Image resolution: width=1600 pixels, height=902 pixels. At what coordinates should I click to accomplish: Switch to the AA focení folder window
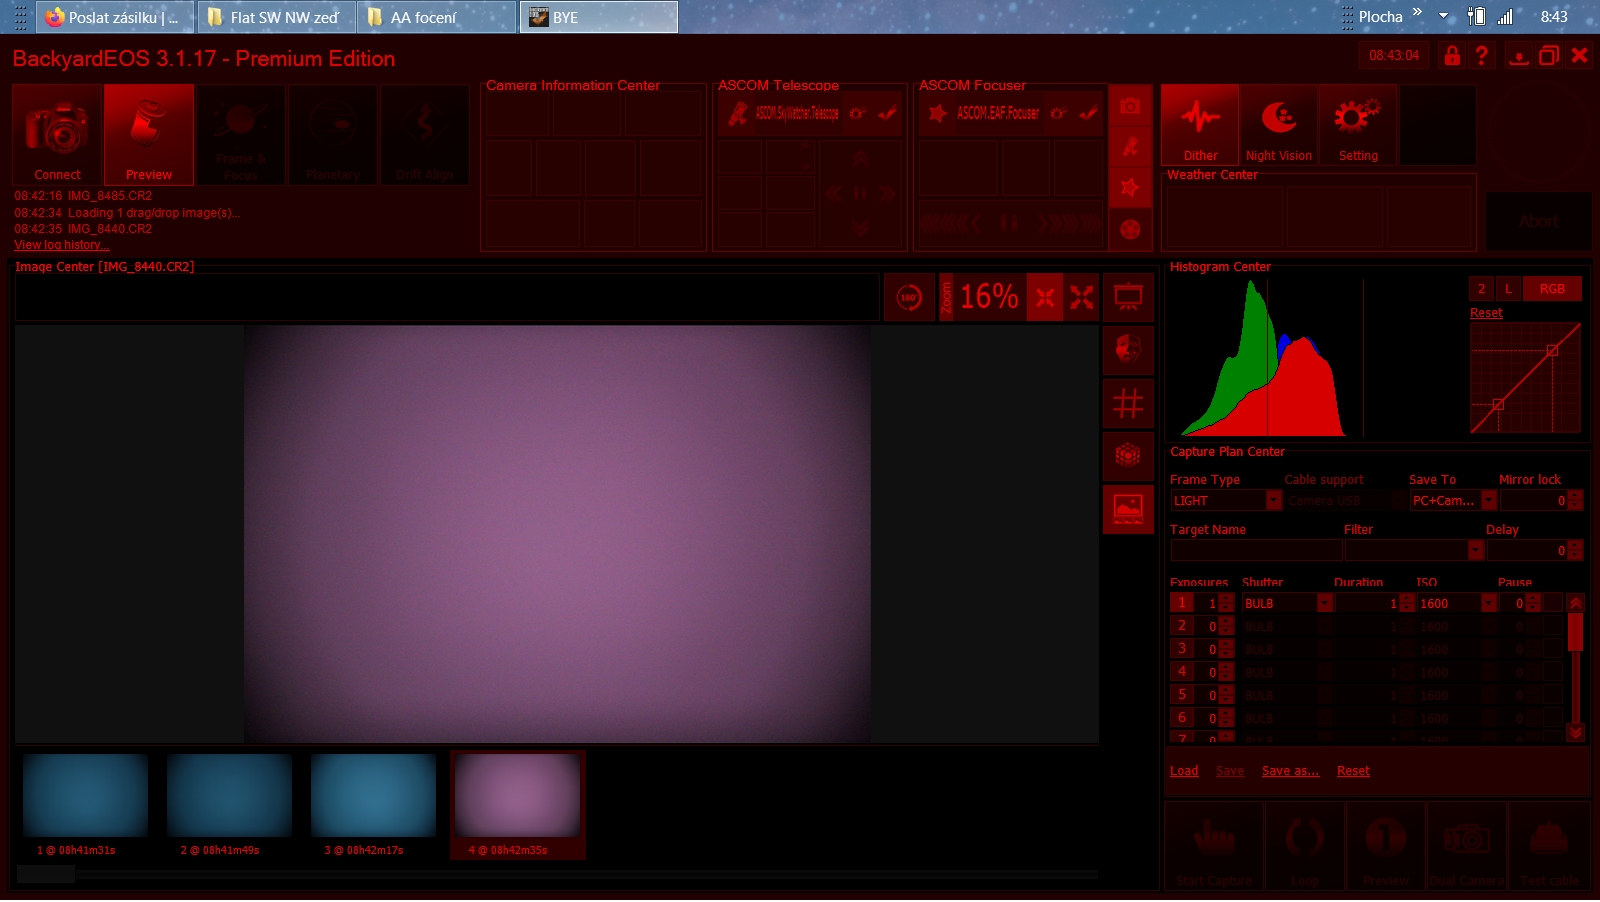click(437, 17)
